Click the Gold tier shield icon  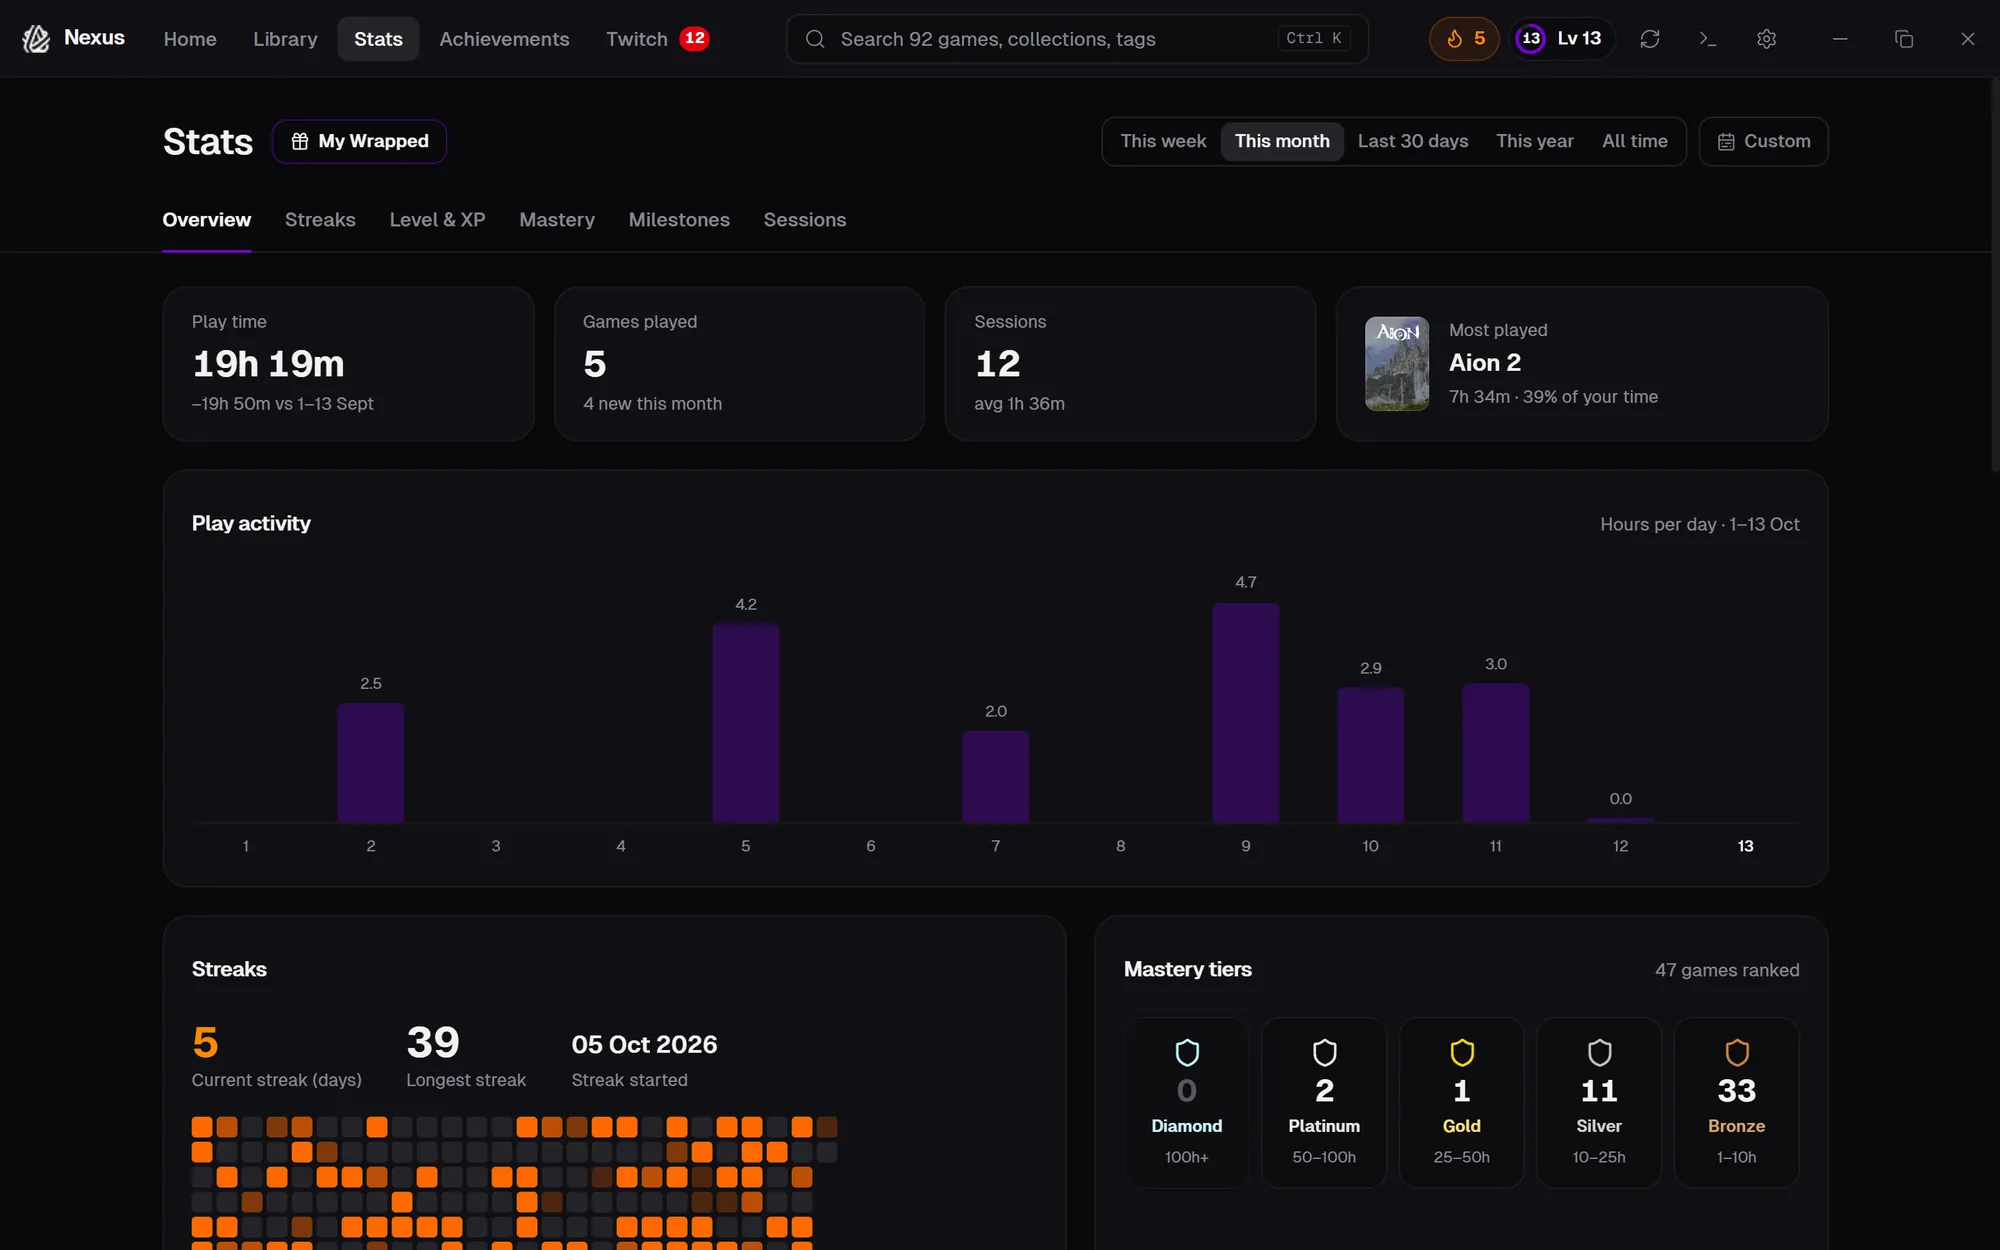(x=1462, y=1052)
